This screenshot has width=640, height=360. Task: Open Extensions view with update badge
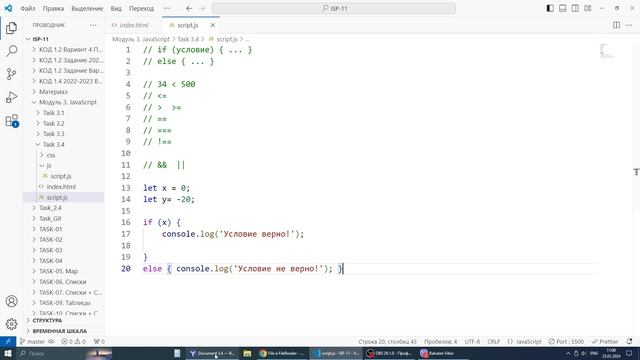(x=11, y=121)
